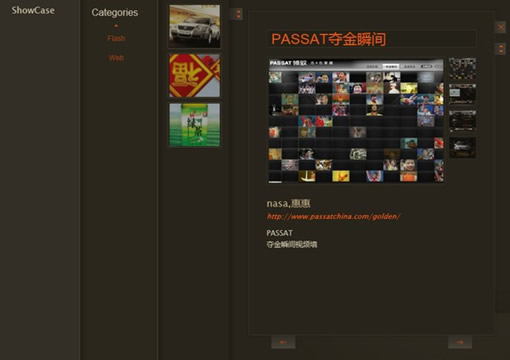Open the silver car project thumbnail
The height and width of the screenshot is (360, 510).
195,26
